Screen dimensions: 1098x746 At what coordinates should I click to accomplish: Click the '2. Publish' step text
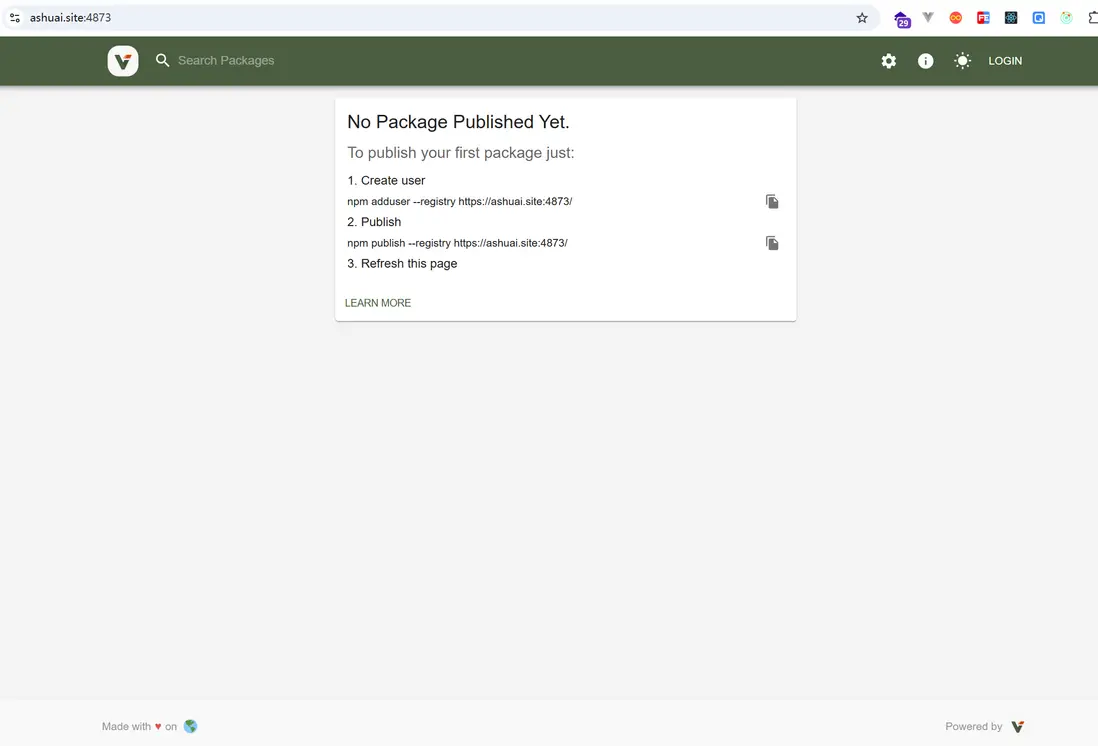point(374,222)
